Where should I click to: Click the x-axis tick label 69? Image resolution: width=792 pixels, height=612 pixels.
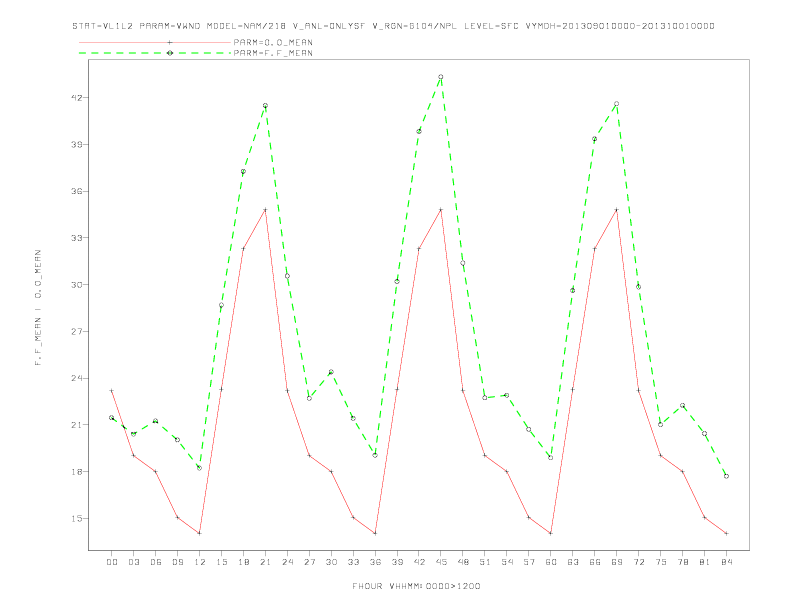click(617, 562)
